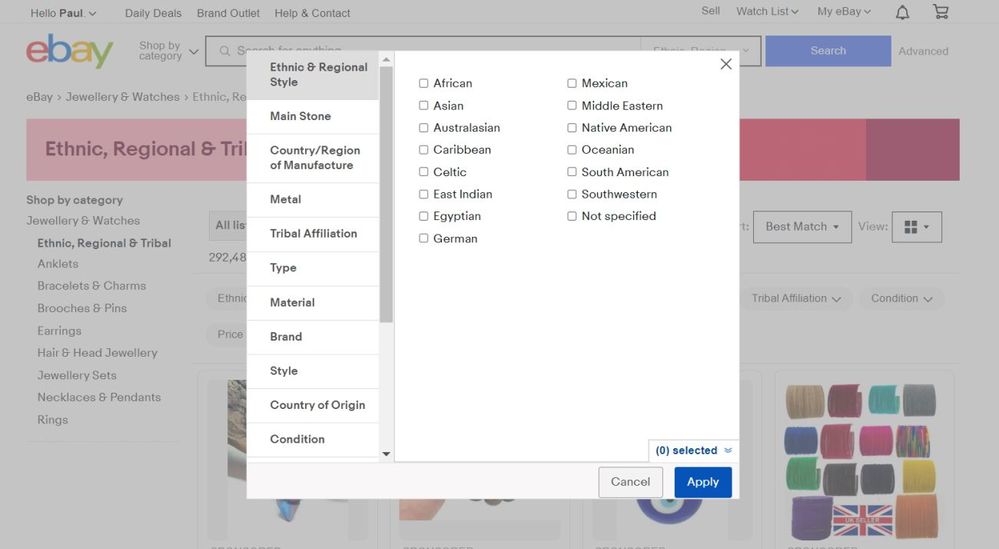The image size is (999, 549).
Task: Open the shopping cart icon
Action: pyautogui.click(x=940, y=12)
